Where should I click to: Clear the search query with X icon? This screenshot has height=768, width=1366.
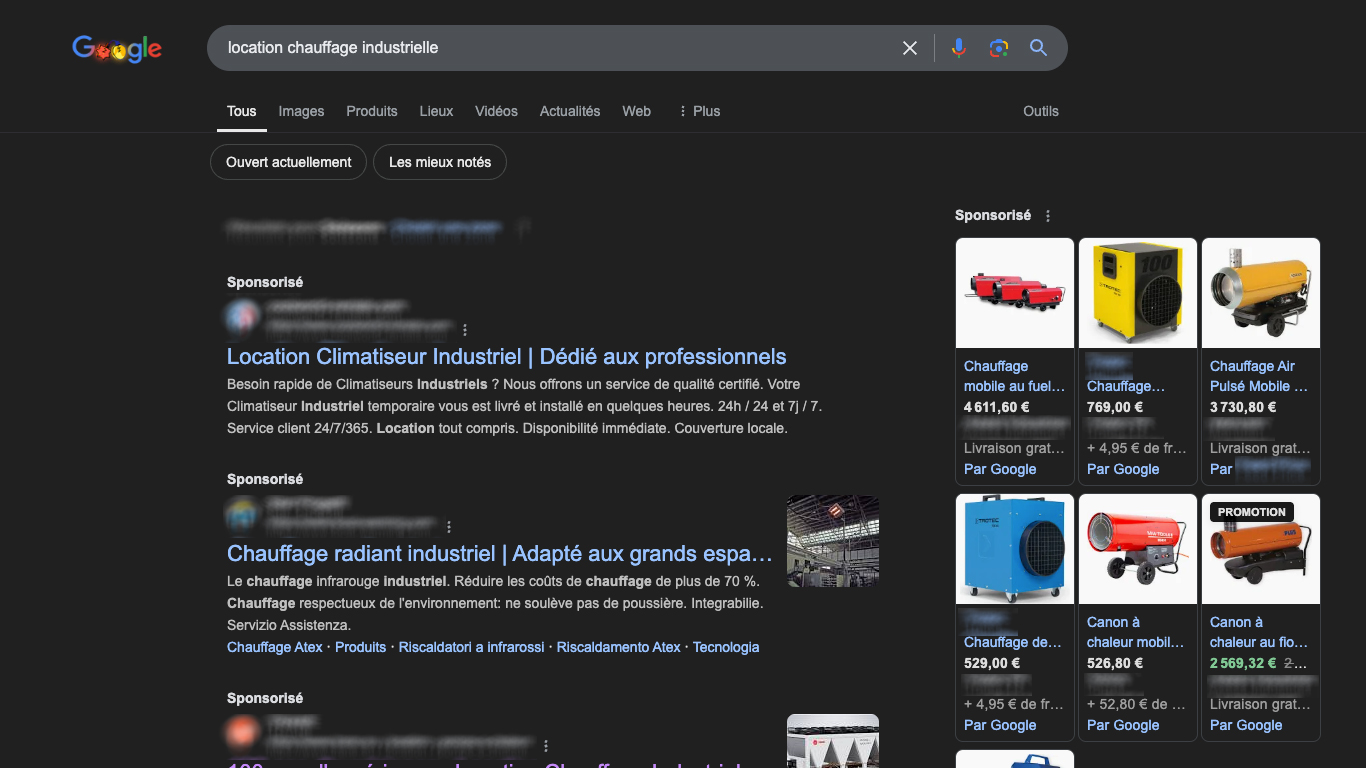pos(910,48)
